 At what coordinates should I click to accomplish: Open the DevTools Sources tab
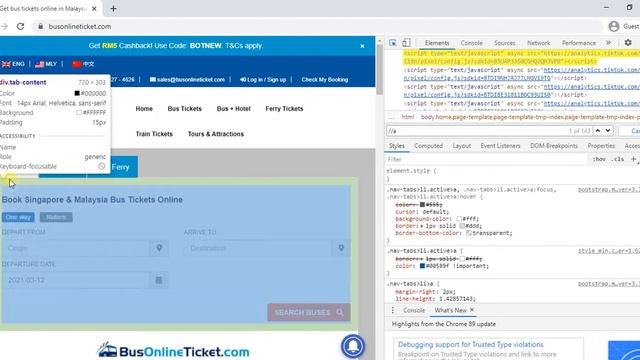click(x=504, y=43)
